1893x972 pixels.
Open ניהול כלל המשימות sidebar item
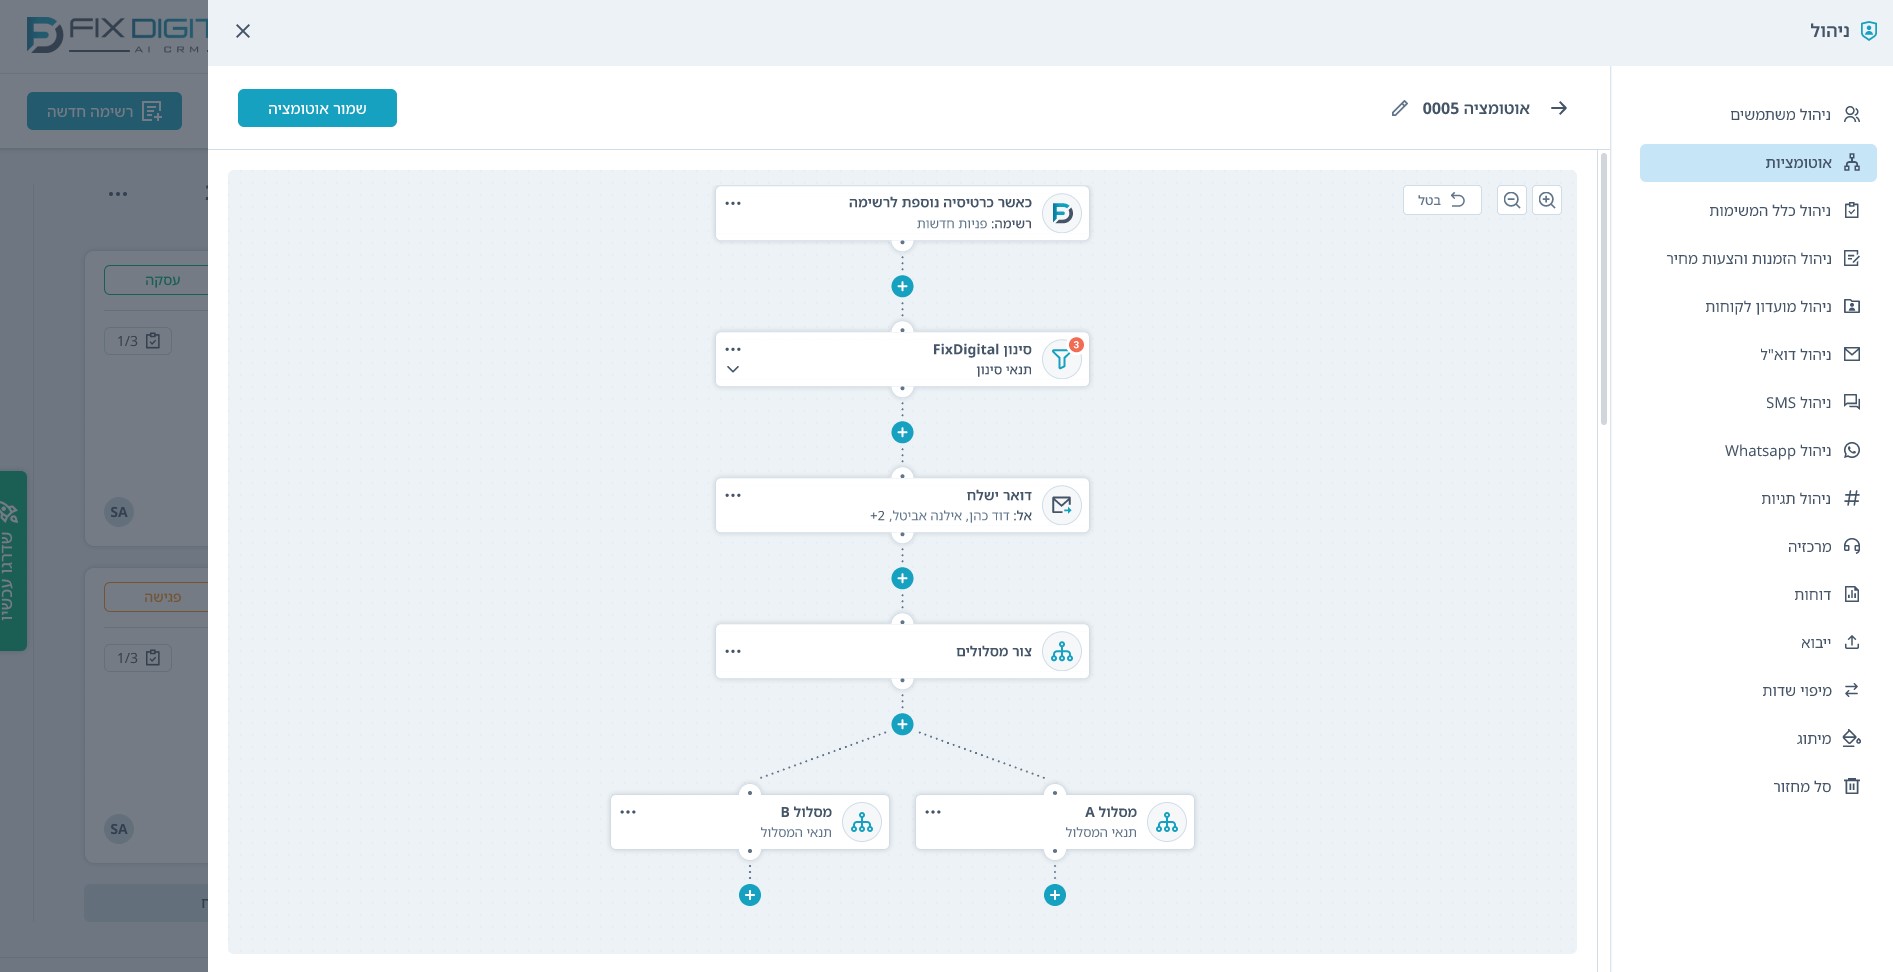point(1758,211)
